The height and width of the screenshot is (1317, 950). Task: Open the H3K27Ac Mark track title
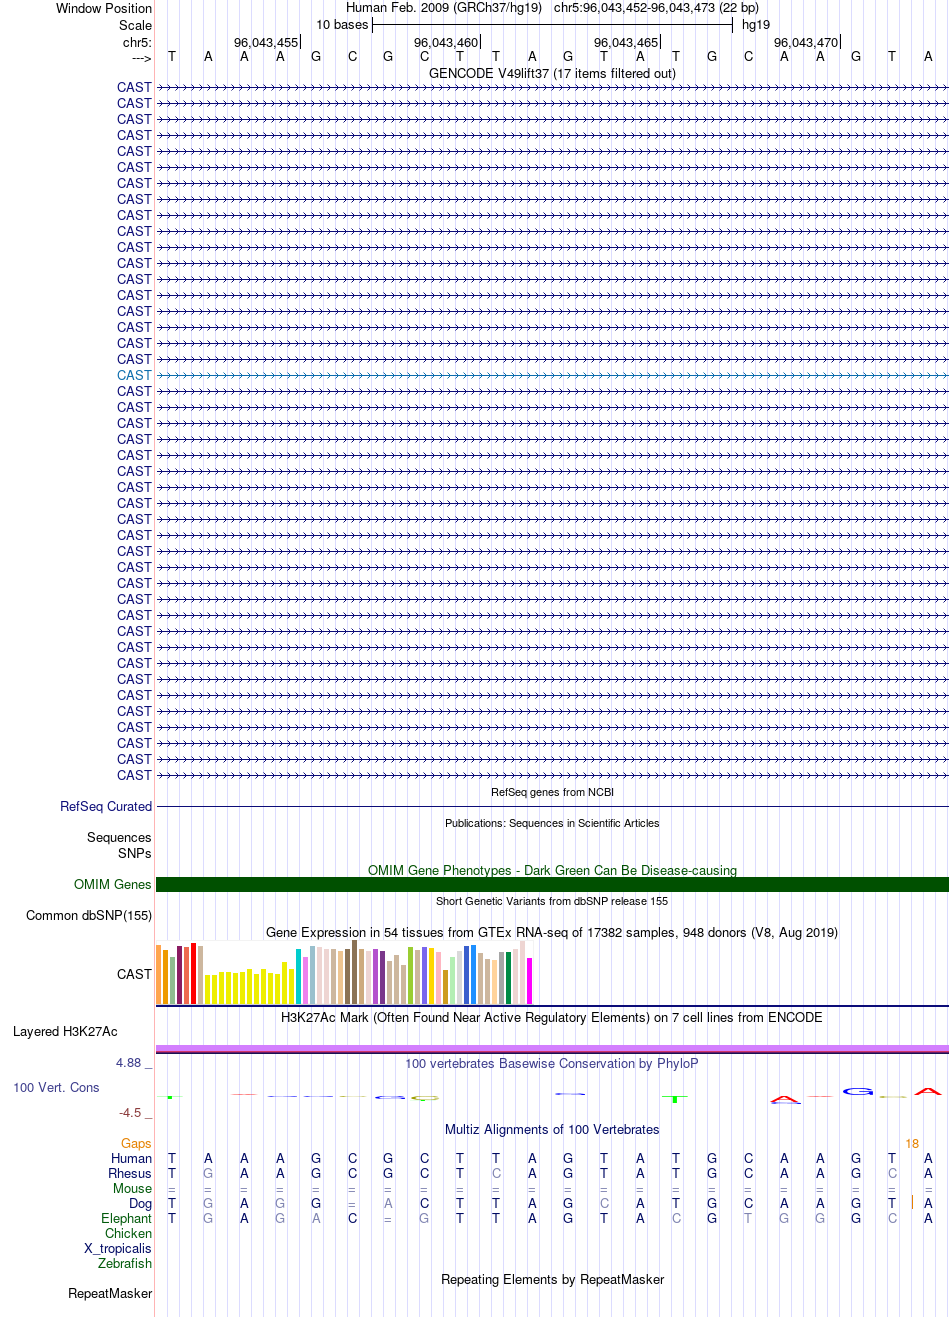552,1017
